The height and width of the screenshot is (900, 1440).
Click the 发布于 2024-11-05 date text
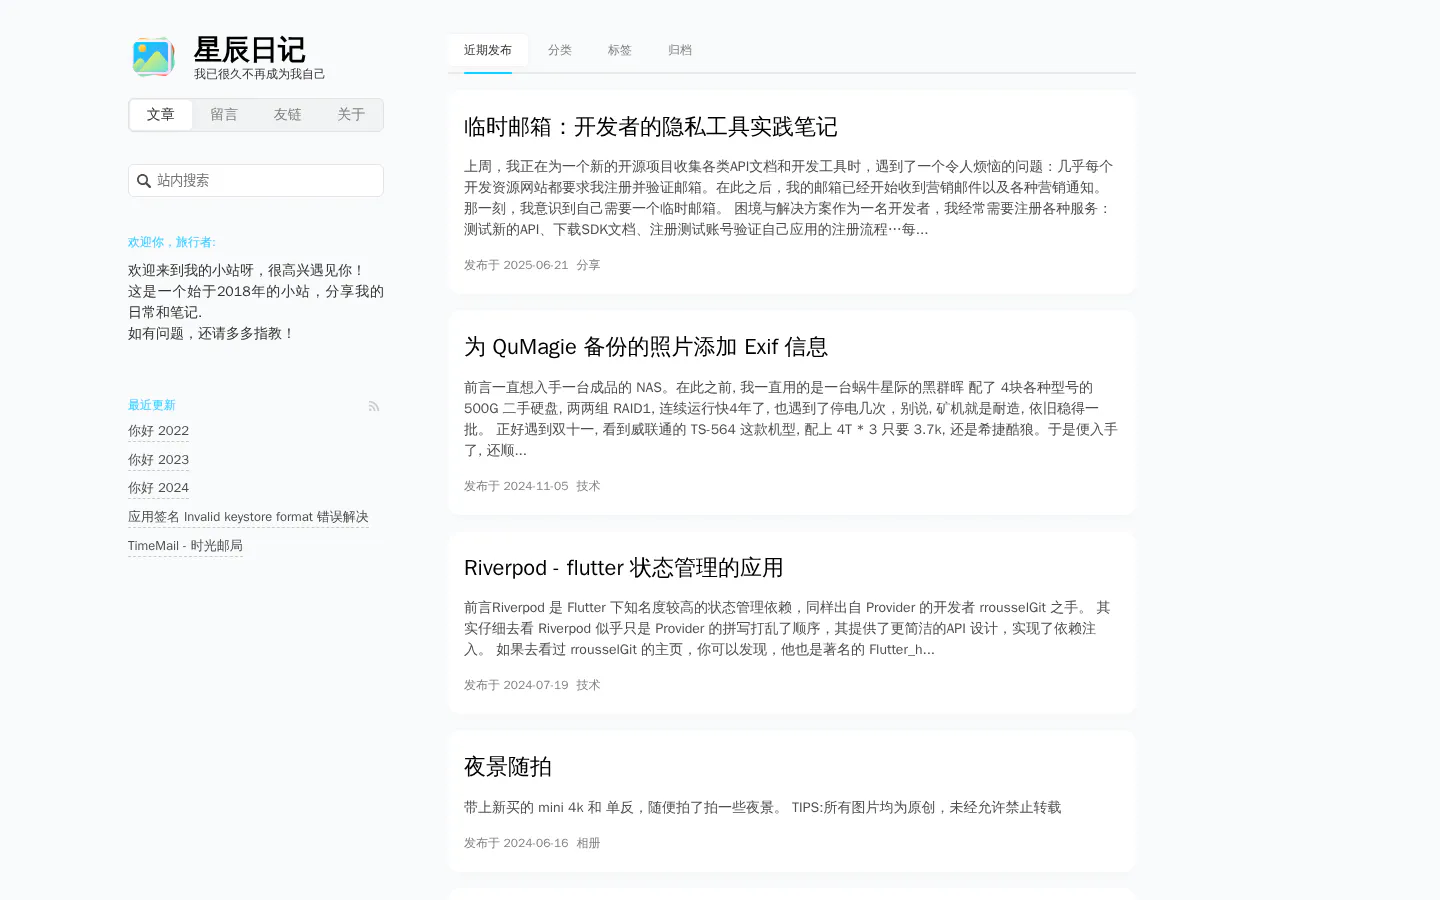516,486
